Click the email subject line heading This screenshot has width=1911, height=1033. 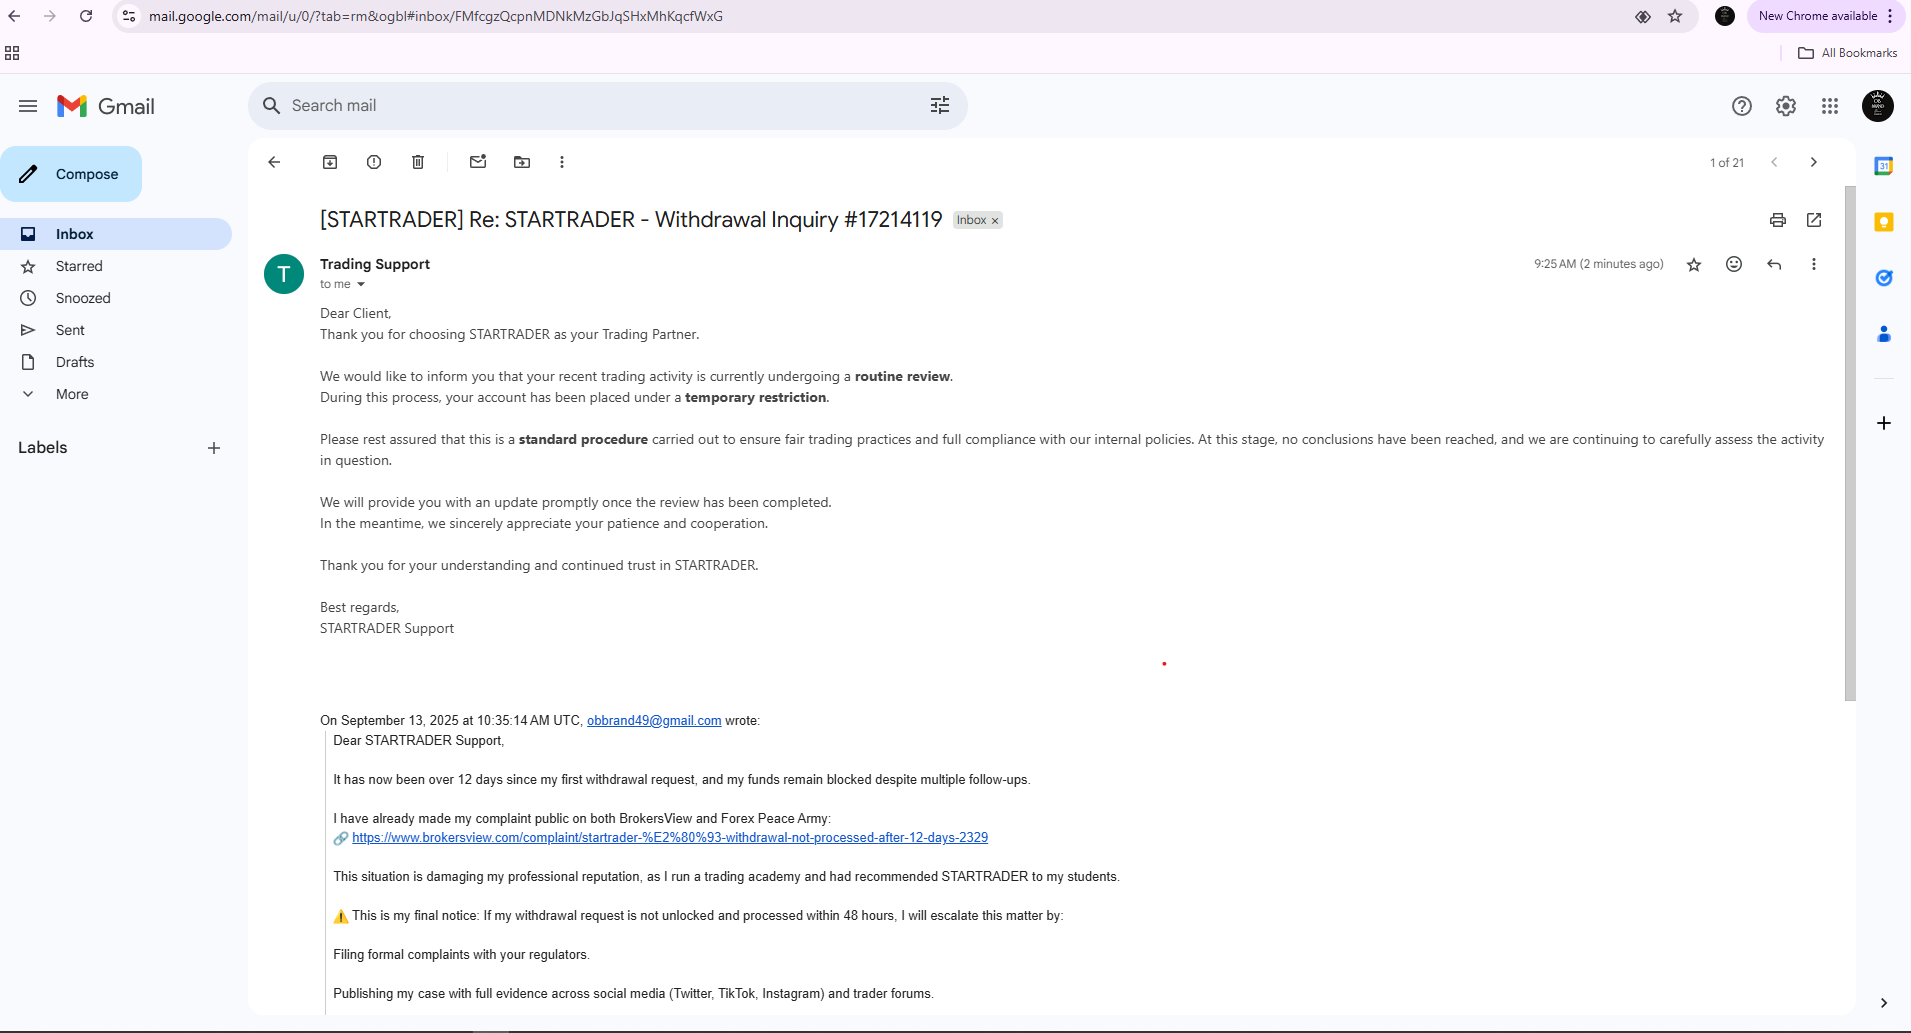tap(631, 220)
